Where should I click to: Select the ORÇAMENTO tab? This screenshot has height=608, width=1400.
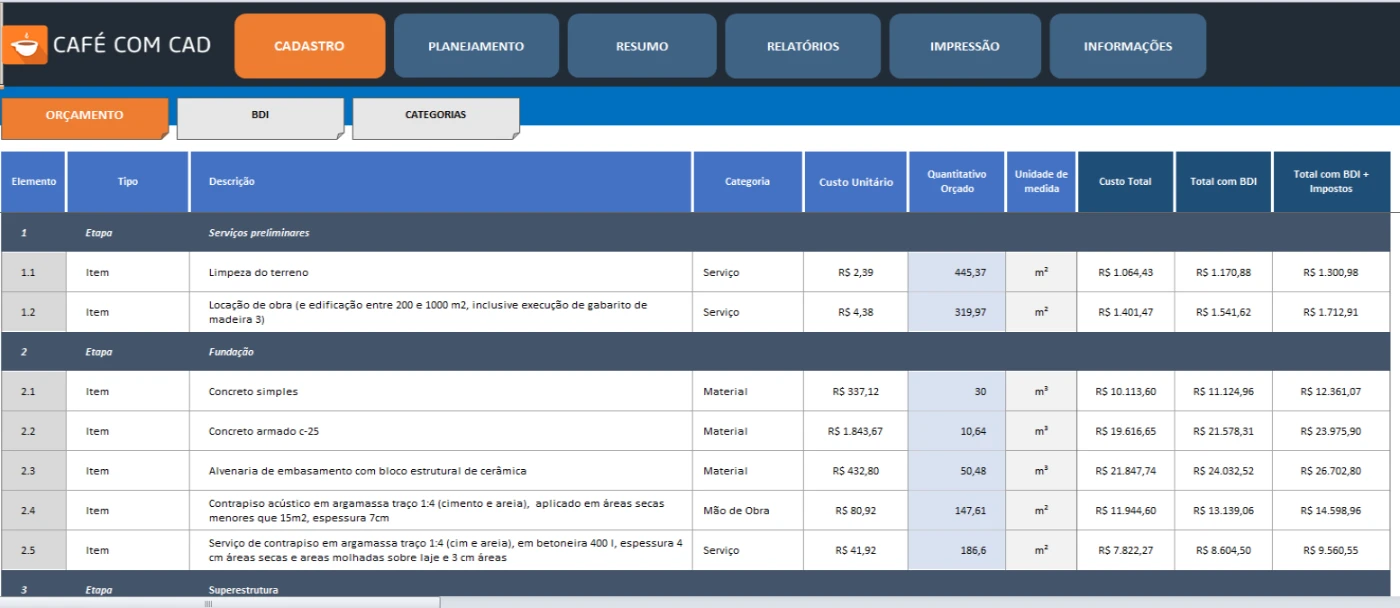pyautogui.click(x=84, y=116)
